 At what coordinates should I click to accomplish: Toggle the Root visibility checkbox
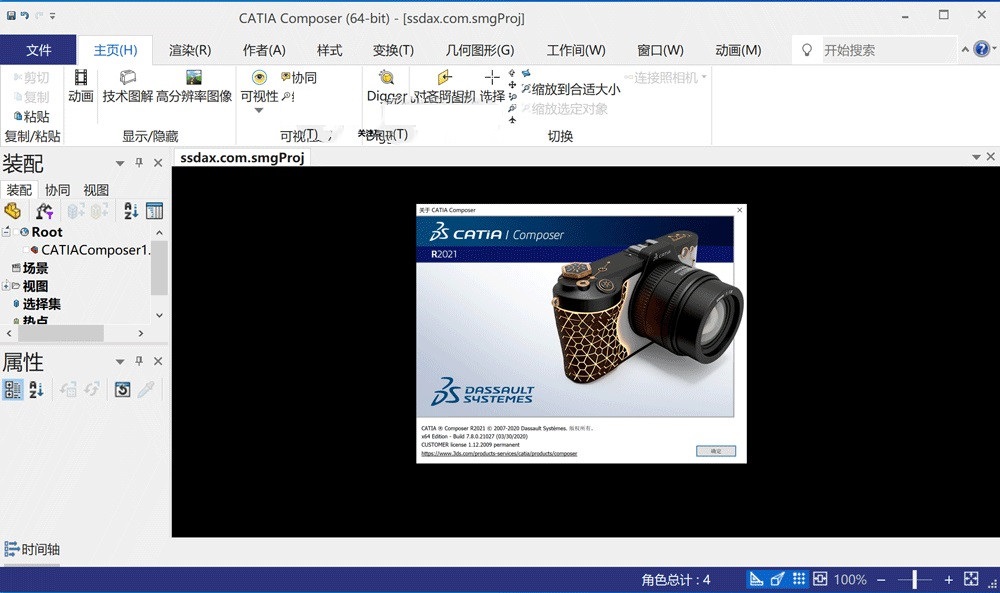point(16,231)
